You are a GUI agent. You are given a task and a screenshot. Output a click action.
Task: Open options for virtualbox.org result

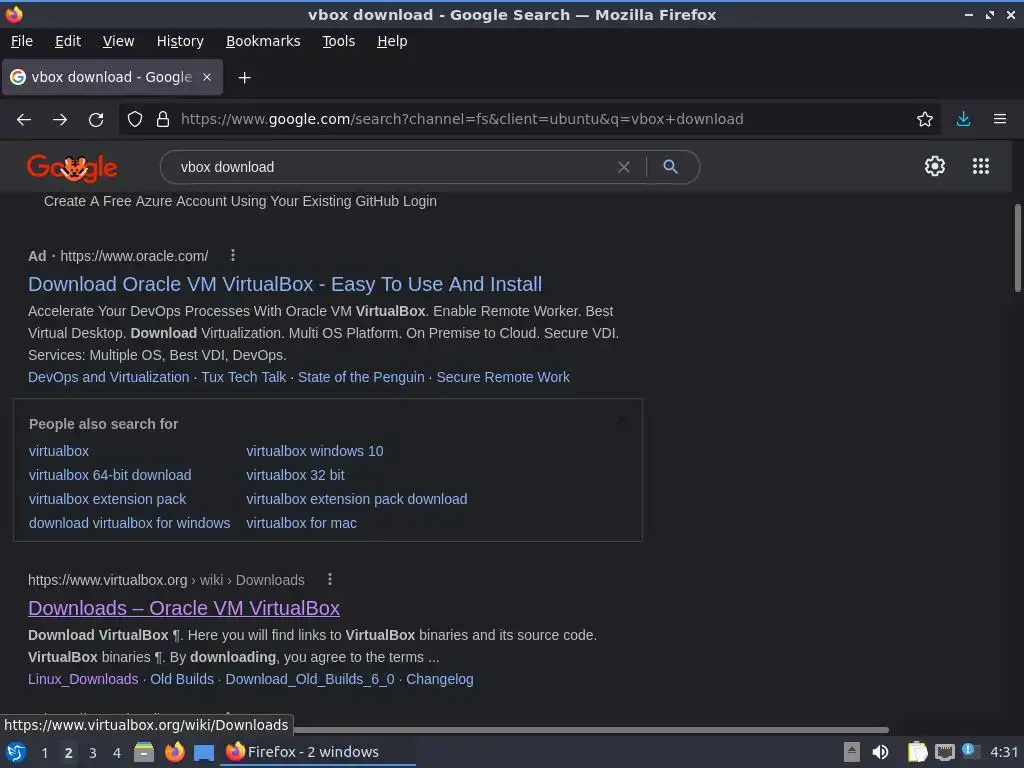(330, 579)
